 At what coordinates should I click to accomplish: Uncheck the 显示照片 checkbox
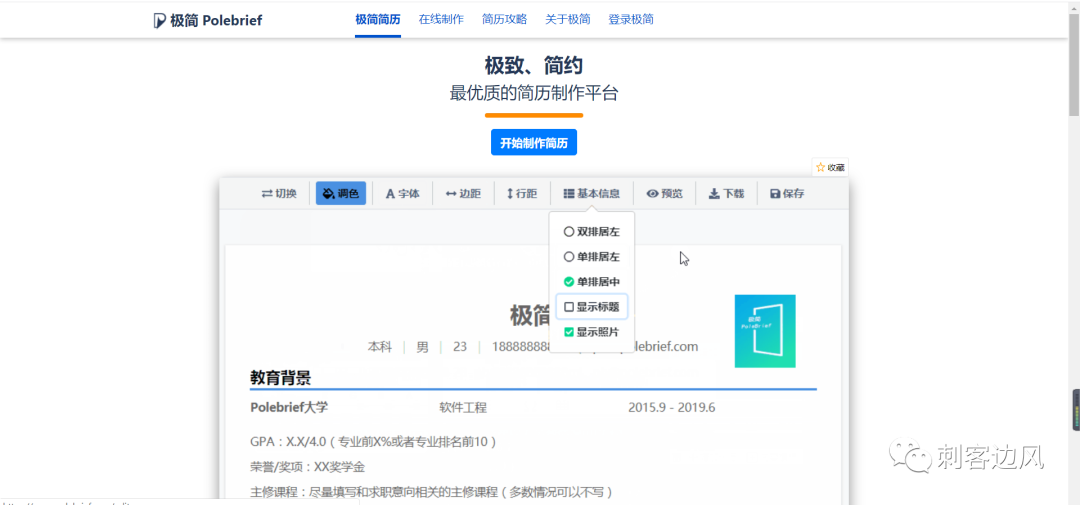click(592, 332)
